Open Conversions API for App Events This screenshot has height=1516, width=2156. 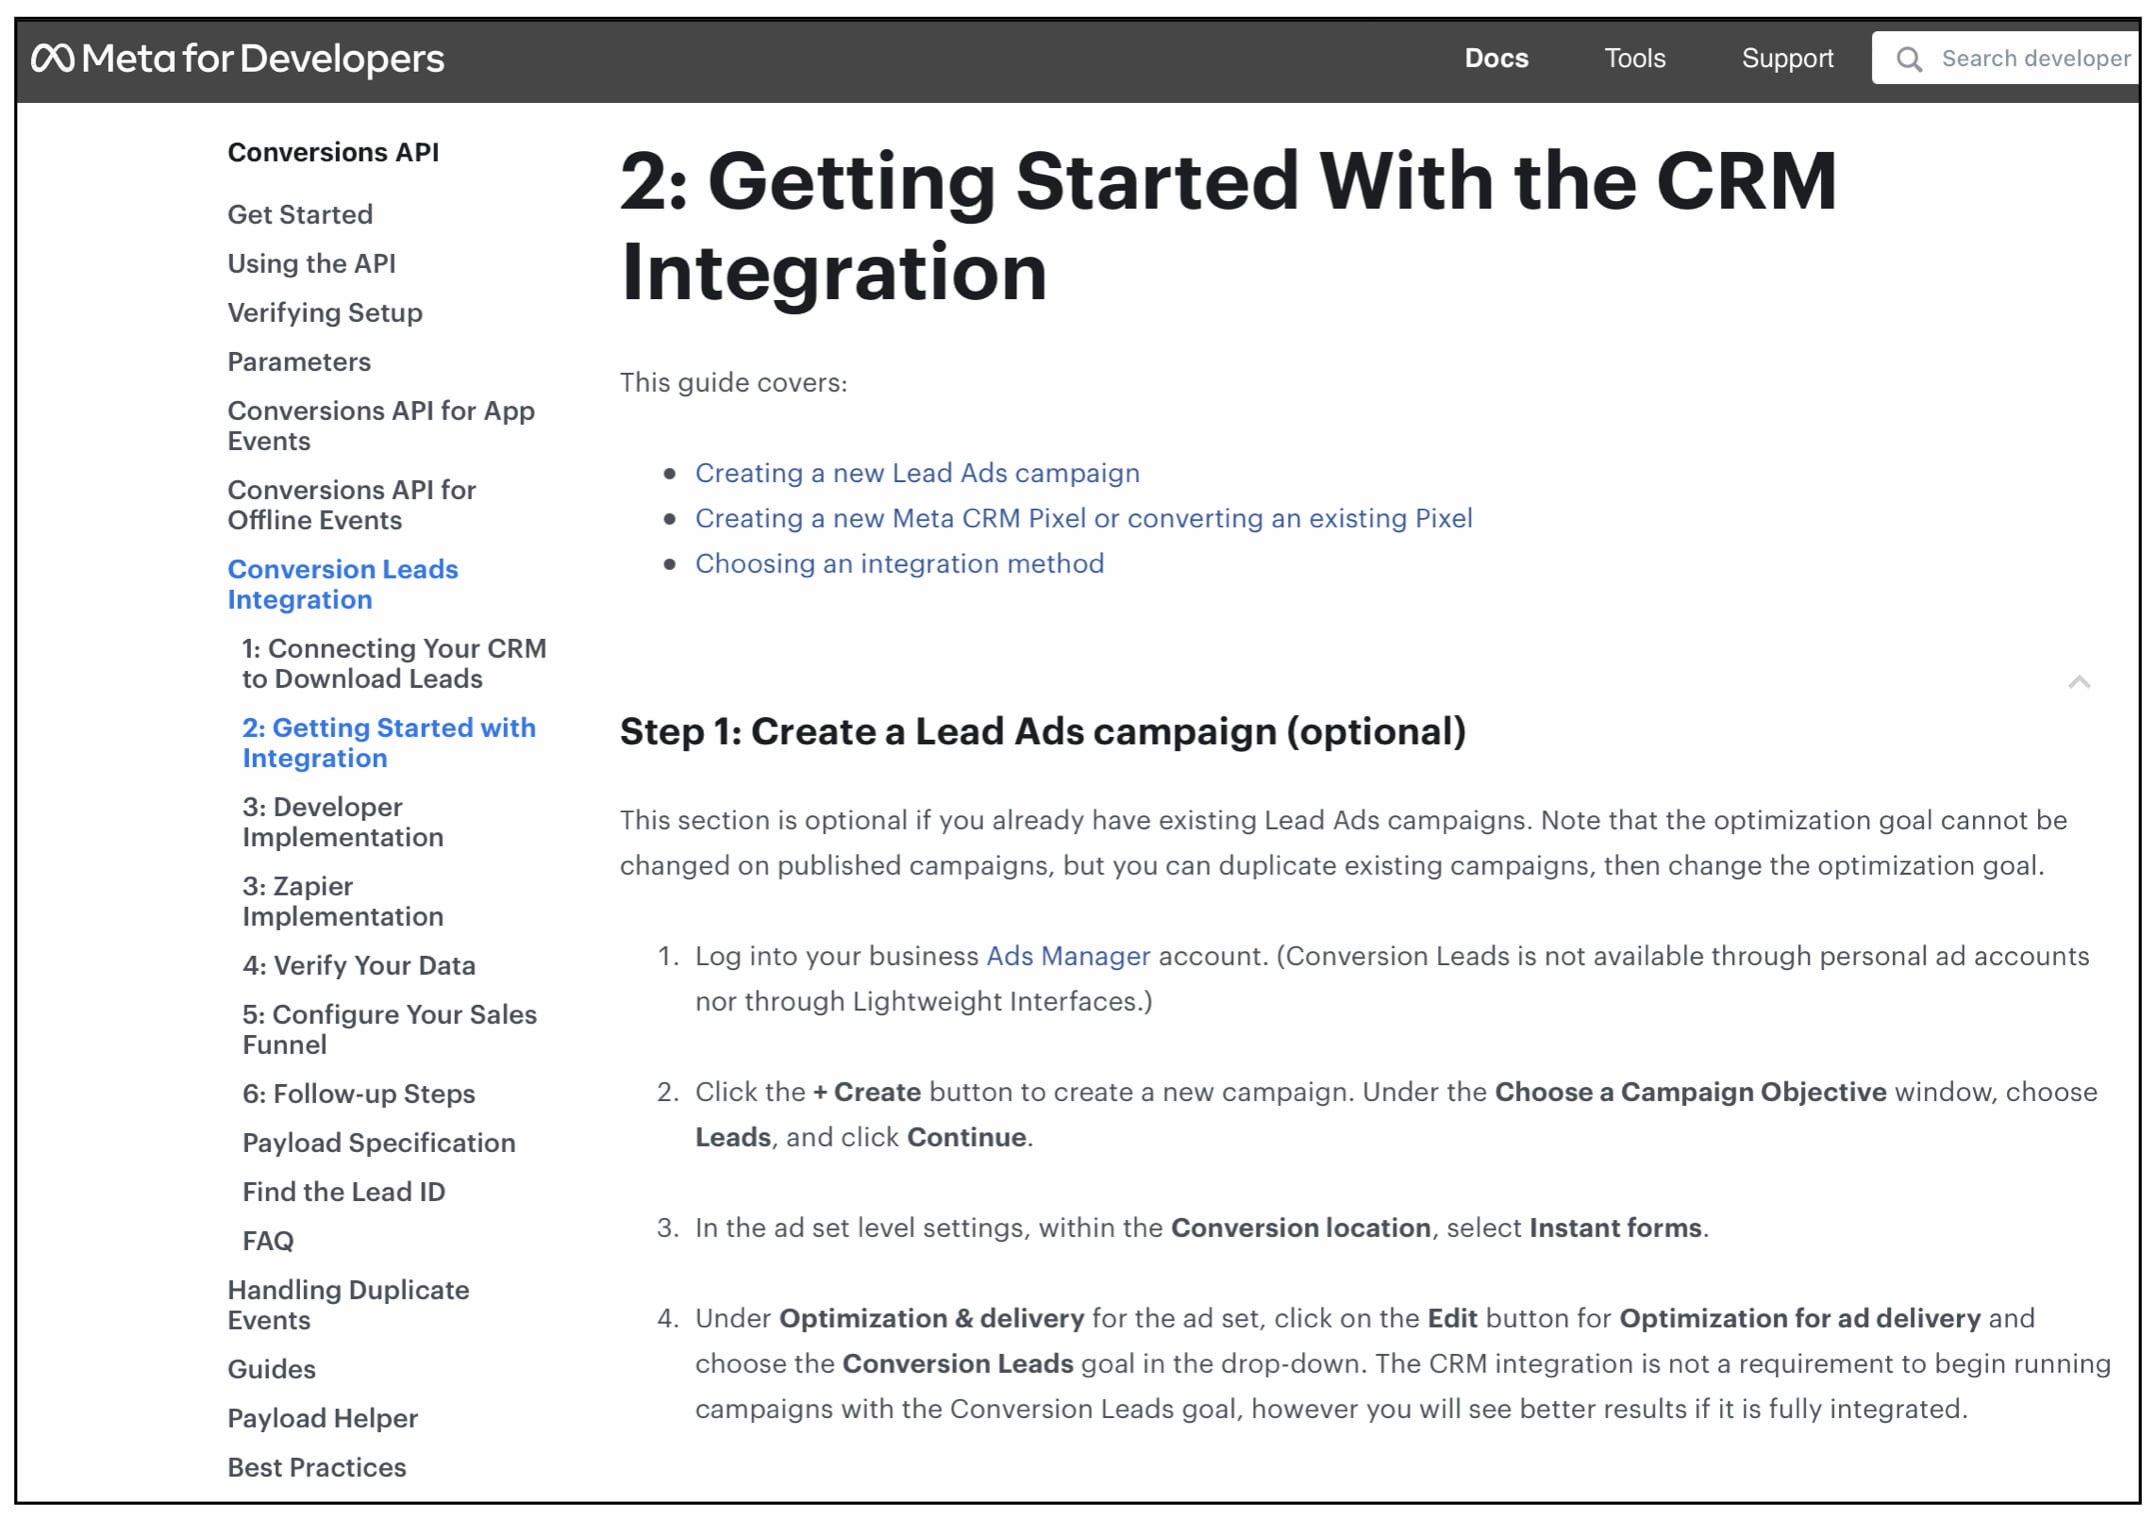tap(381, 426)
